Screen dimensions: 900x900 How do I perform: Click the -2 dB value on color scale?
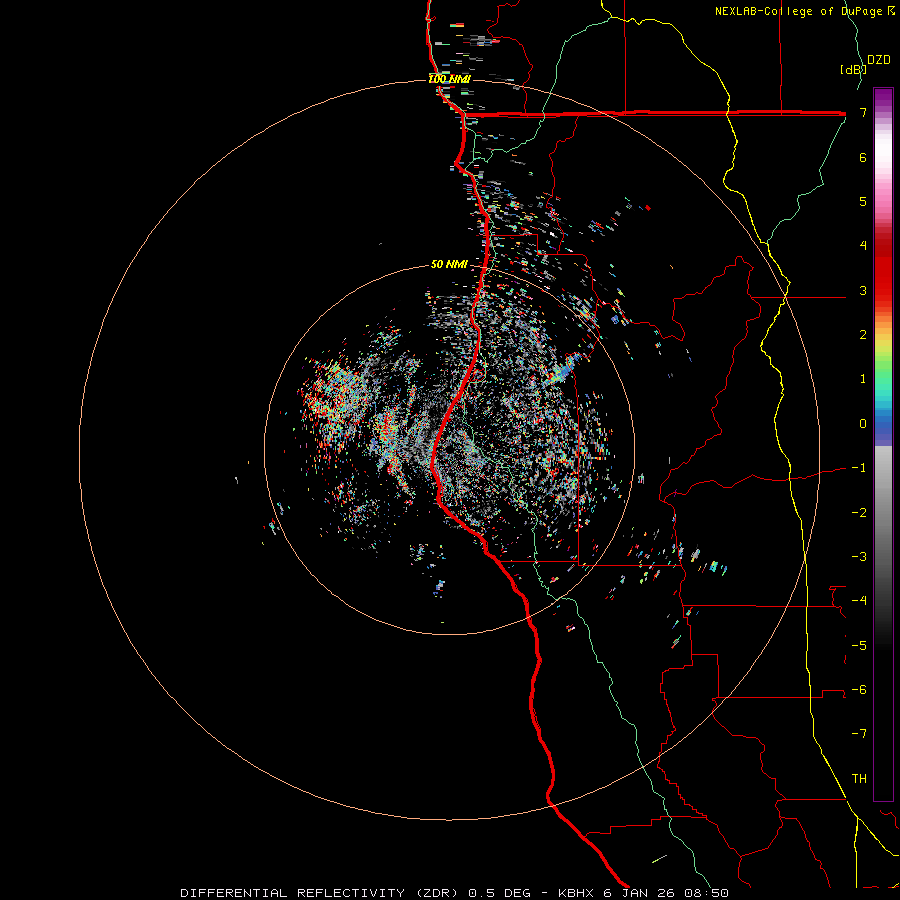859,512
